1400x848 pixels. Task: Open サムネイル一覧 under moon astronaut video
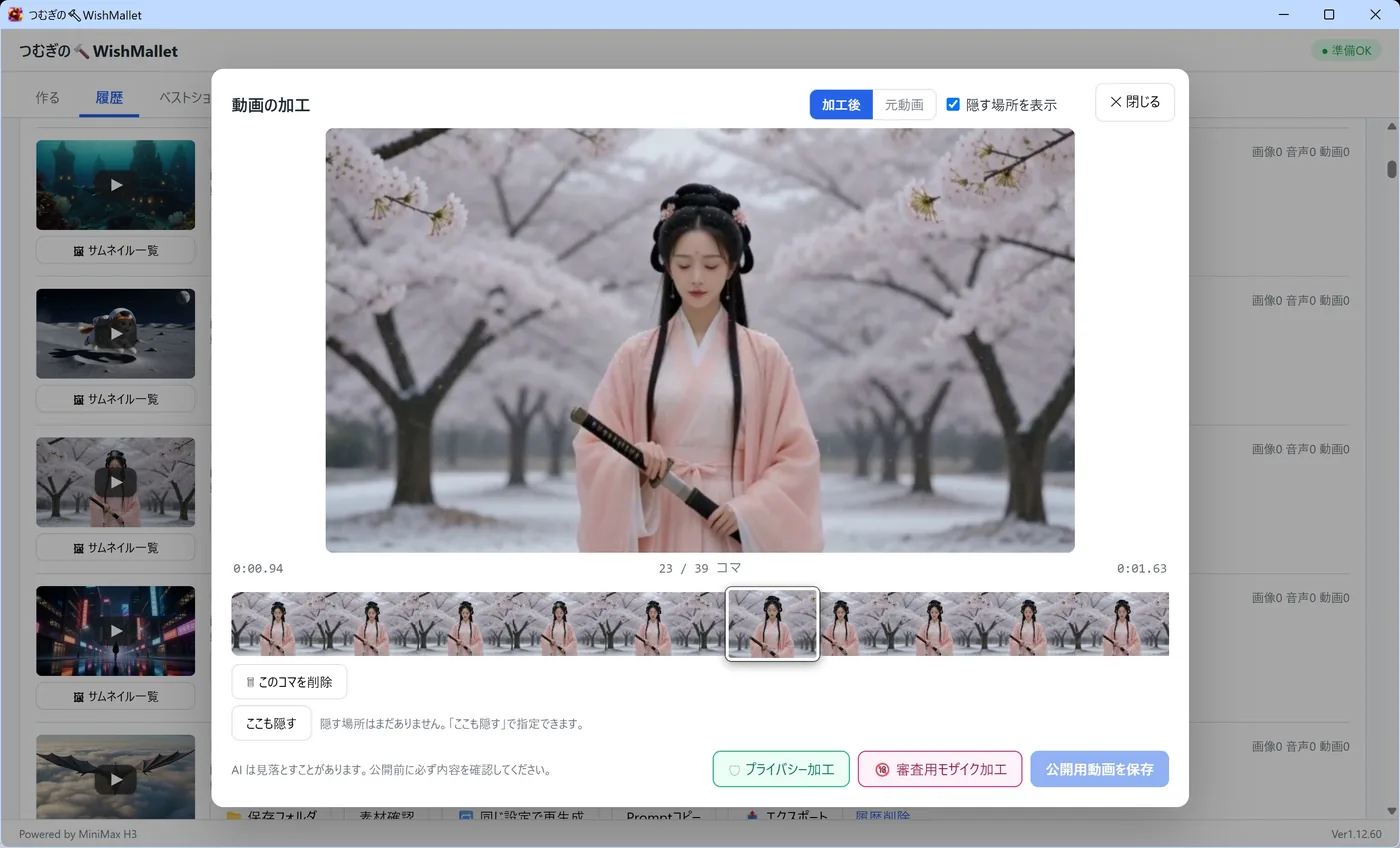pos(116,399)
